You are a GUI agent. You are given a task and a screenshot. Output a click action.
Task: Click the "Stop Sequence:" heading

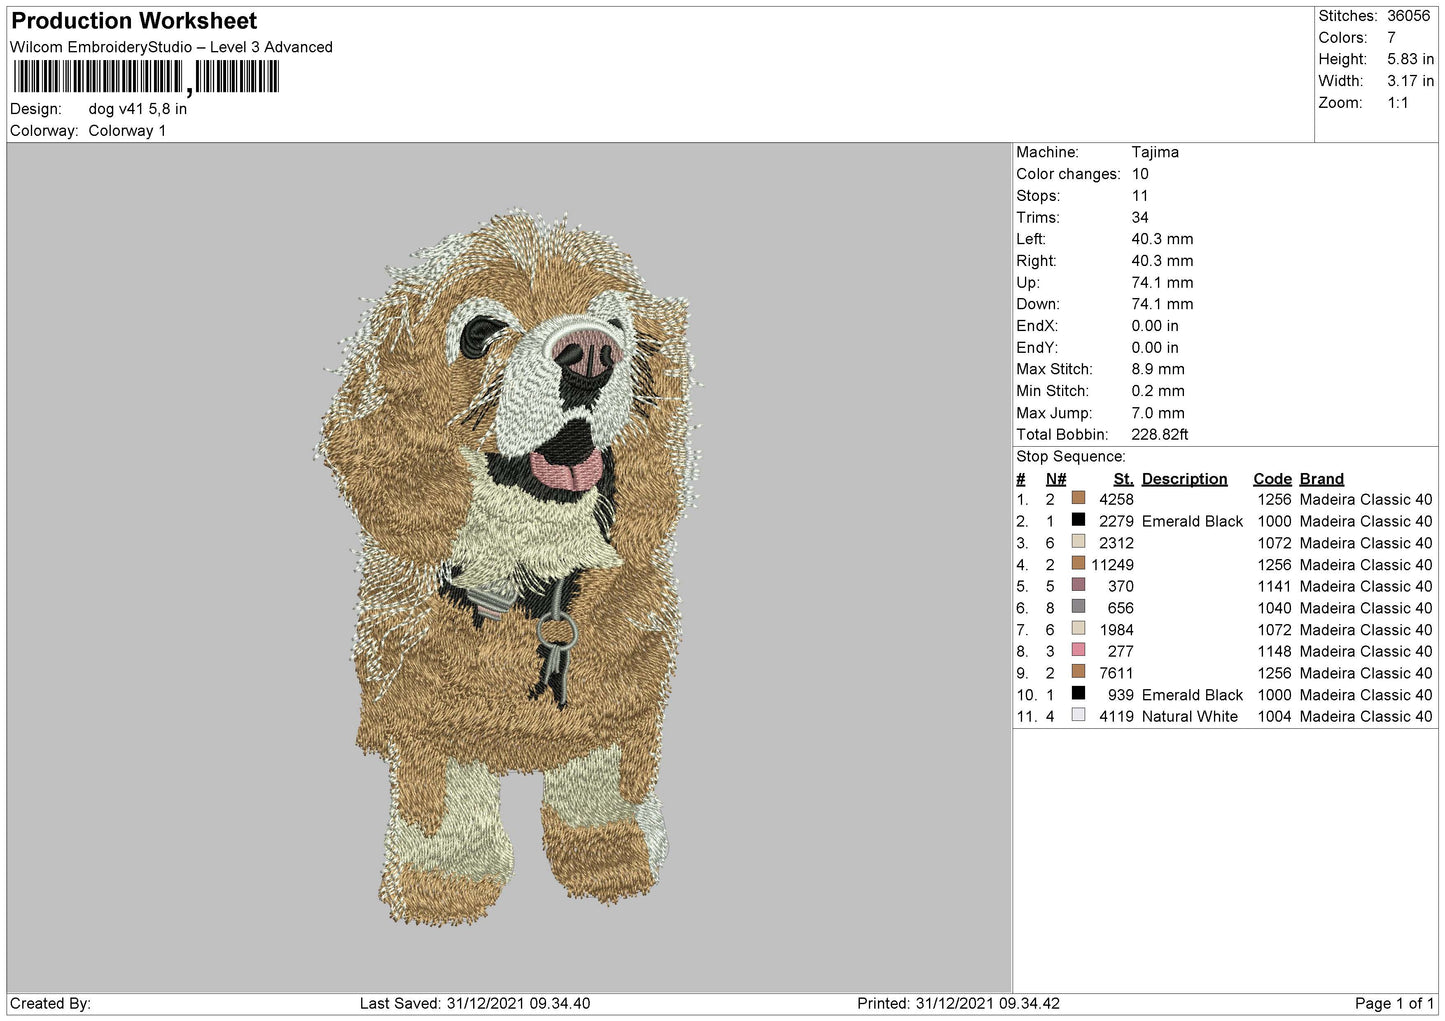pyautogui.click(x=1070, y=457)
